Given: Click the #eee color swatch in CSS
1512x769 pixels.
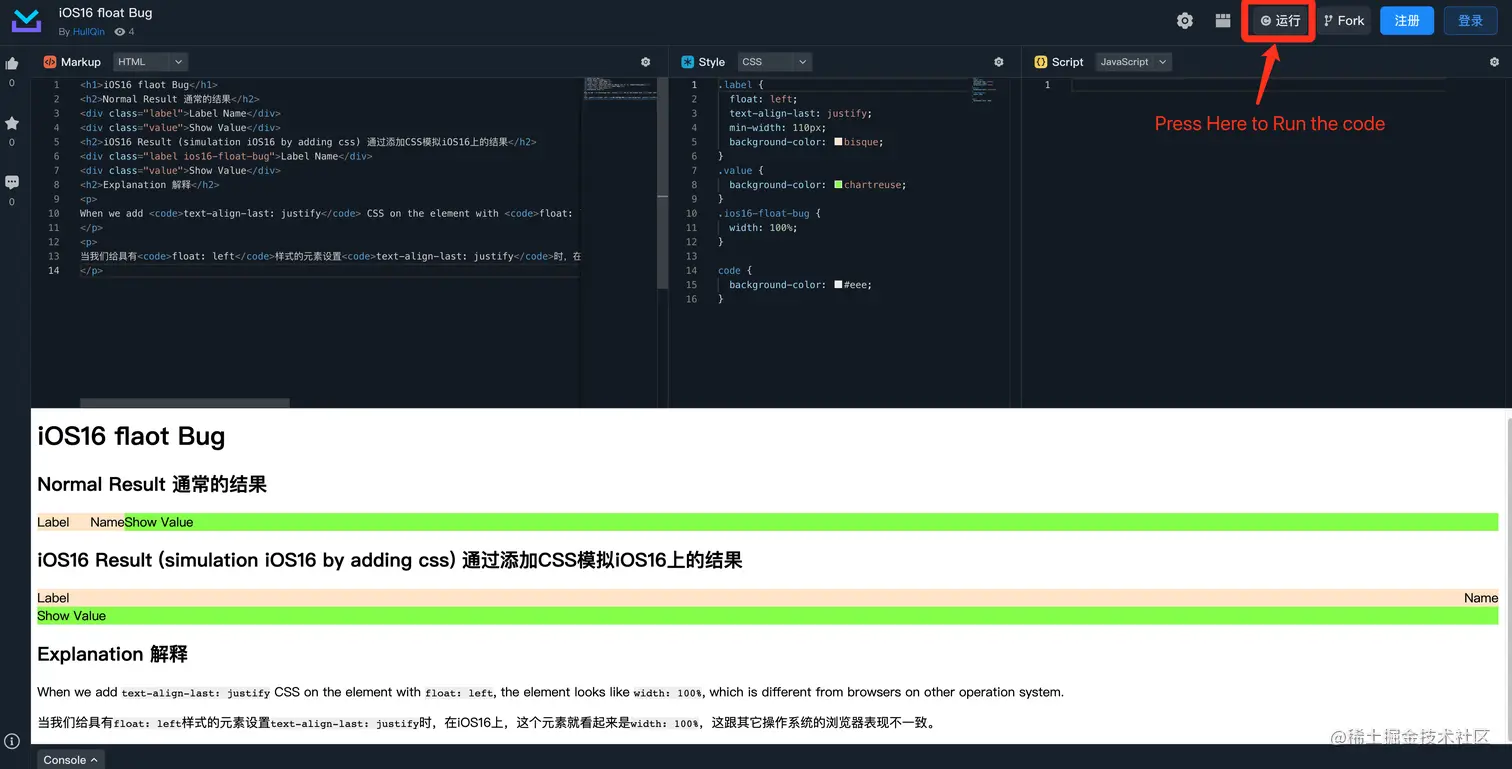Looking at the screenshot, I should click(x=838, y=285).
